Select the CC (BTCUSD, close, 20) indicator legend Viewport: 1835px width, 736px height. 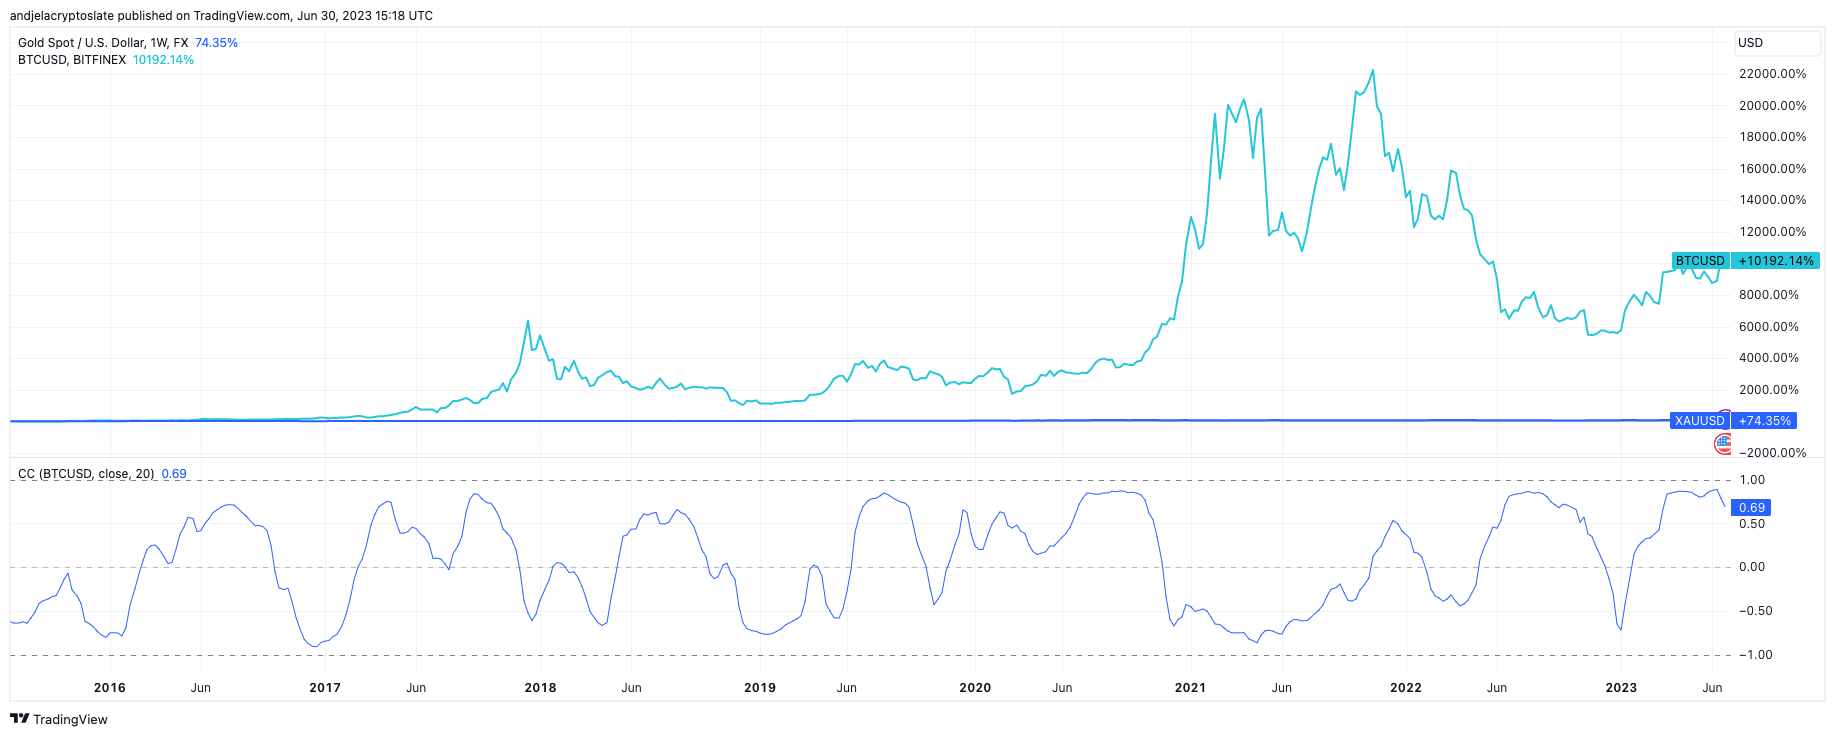click(86, 474)
